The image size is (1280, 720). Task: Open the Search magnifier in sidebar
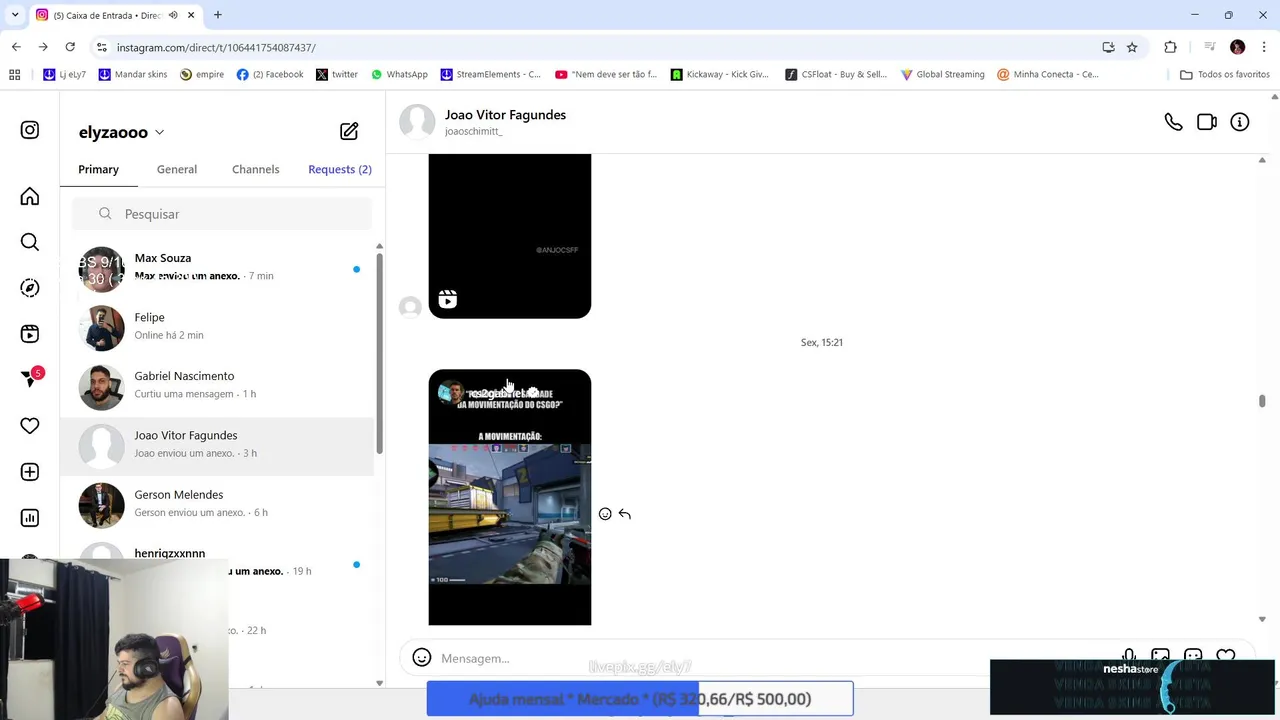coord(30,242)
